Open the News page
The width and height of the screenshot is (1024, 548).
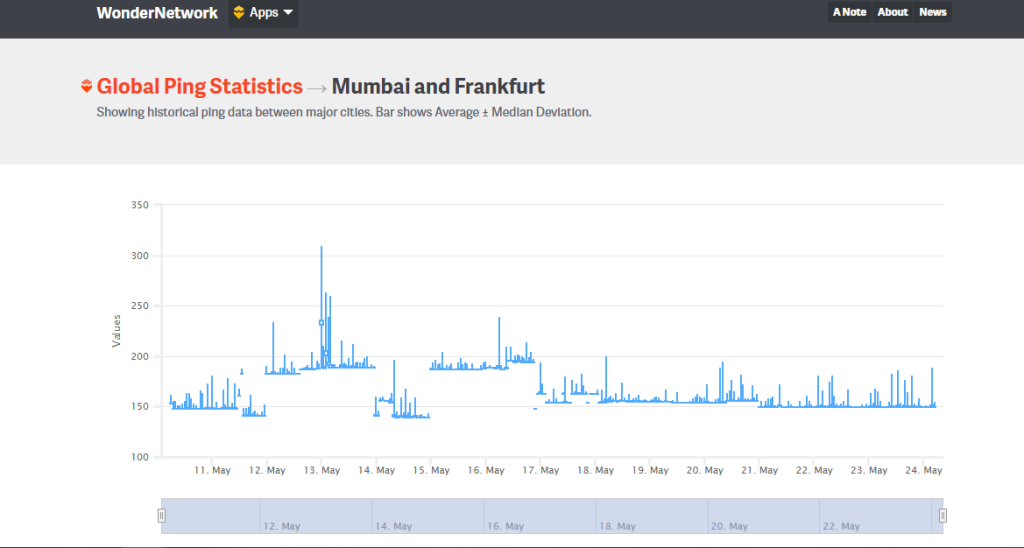click(x=933, y=12)
